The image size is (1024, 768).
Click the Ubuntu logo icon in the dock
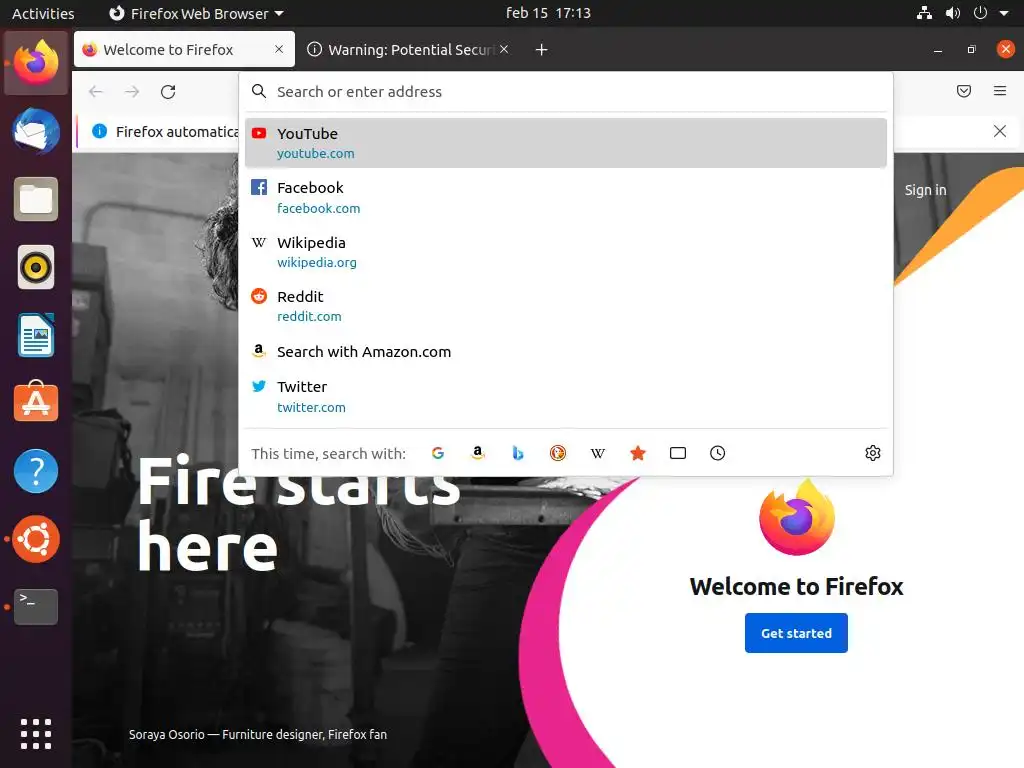tap(36, 539)
